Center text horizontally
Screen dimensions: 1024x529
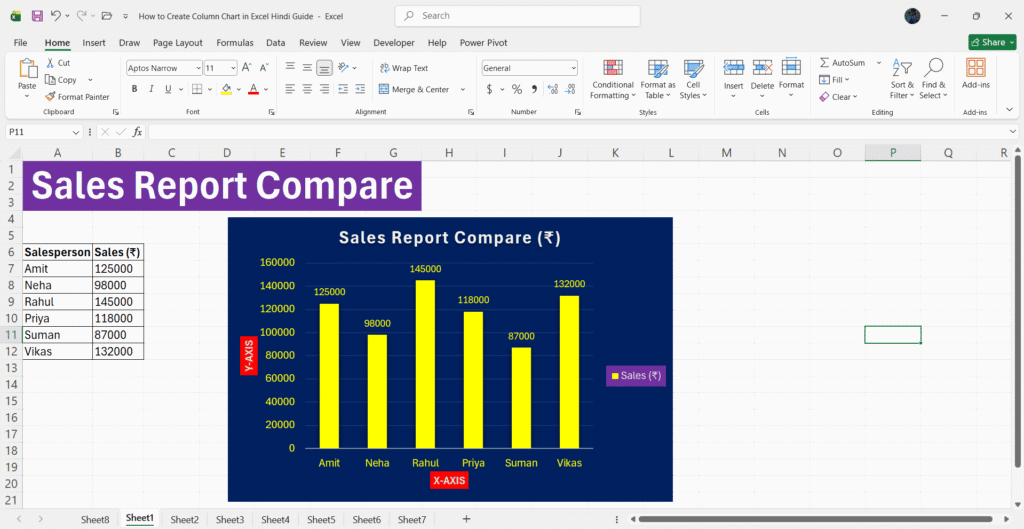click(x=307, y=89)
